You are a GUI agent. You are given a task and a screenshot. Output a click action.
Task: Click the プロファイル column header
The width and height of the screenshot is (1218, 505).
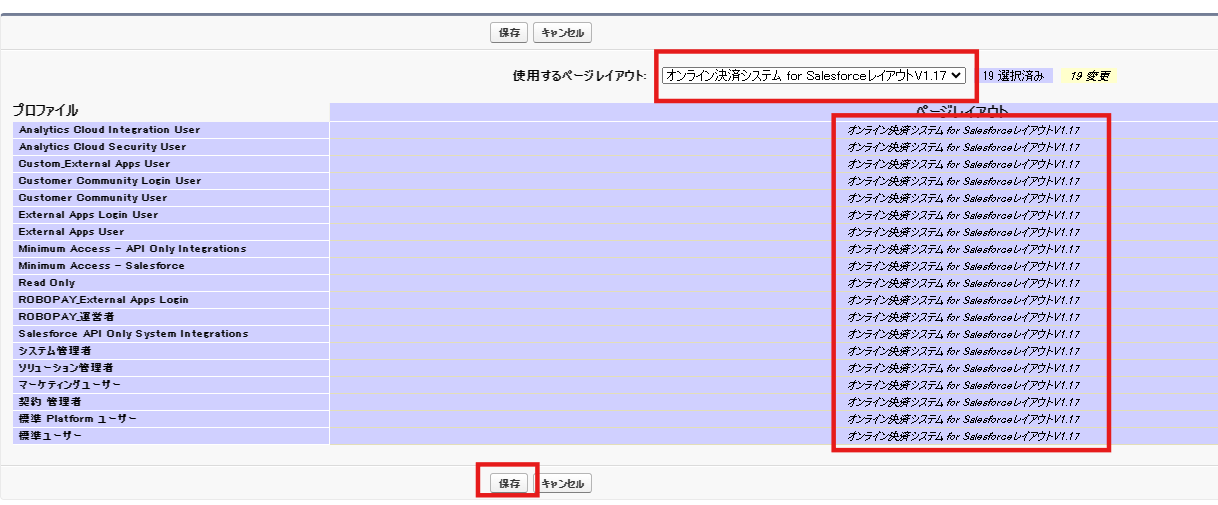pos(45,111)
